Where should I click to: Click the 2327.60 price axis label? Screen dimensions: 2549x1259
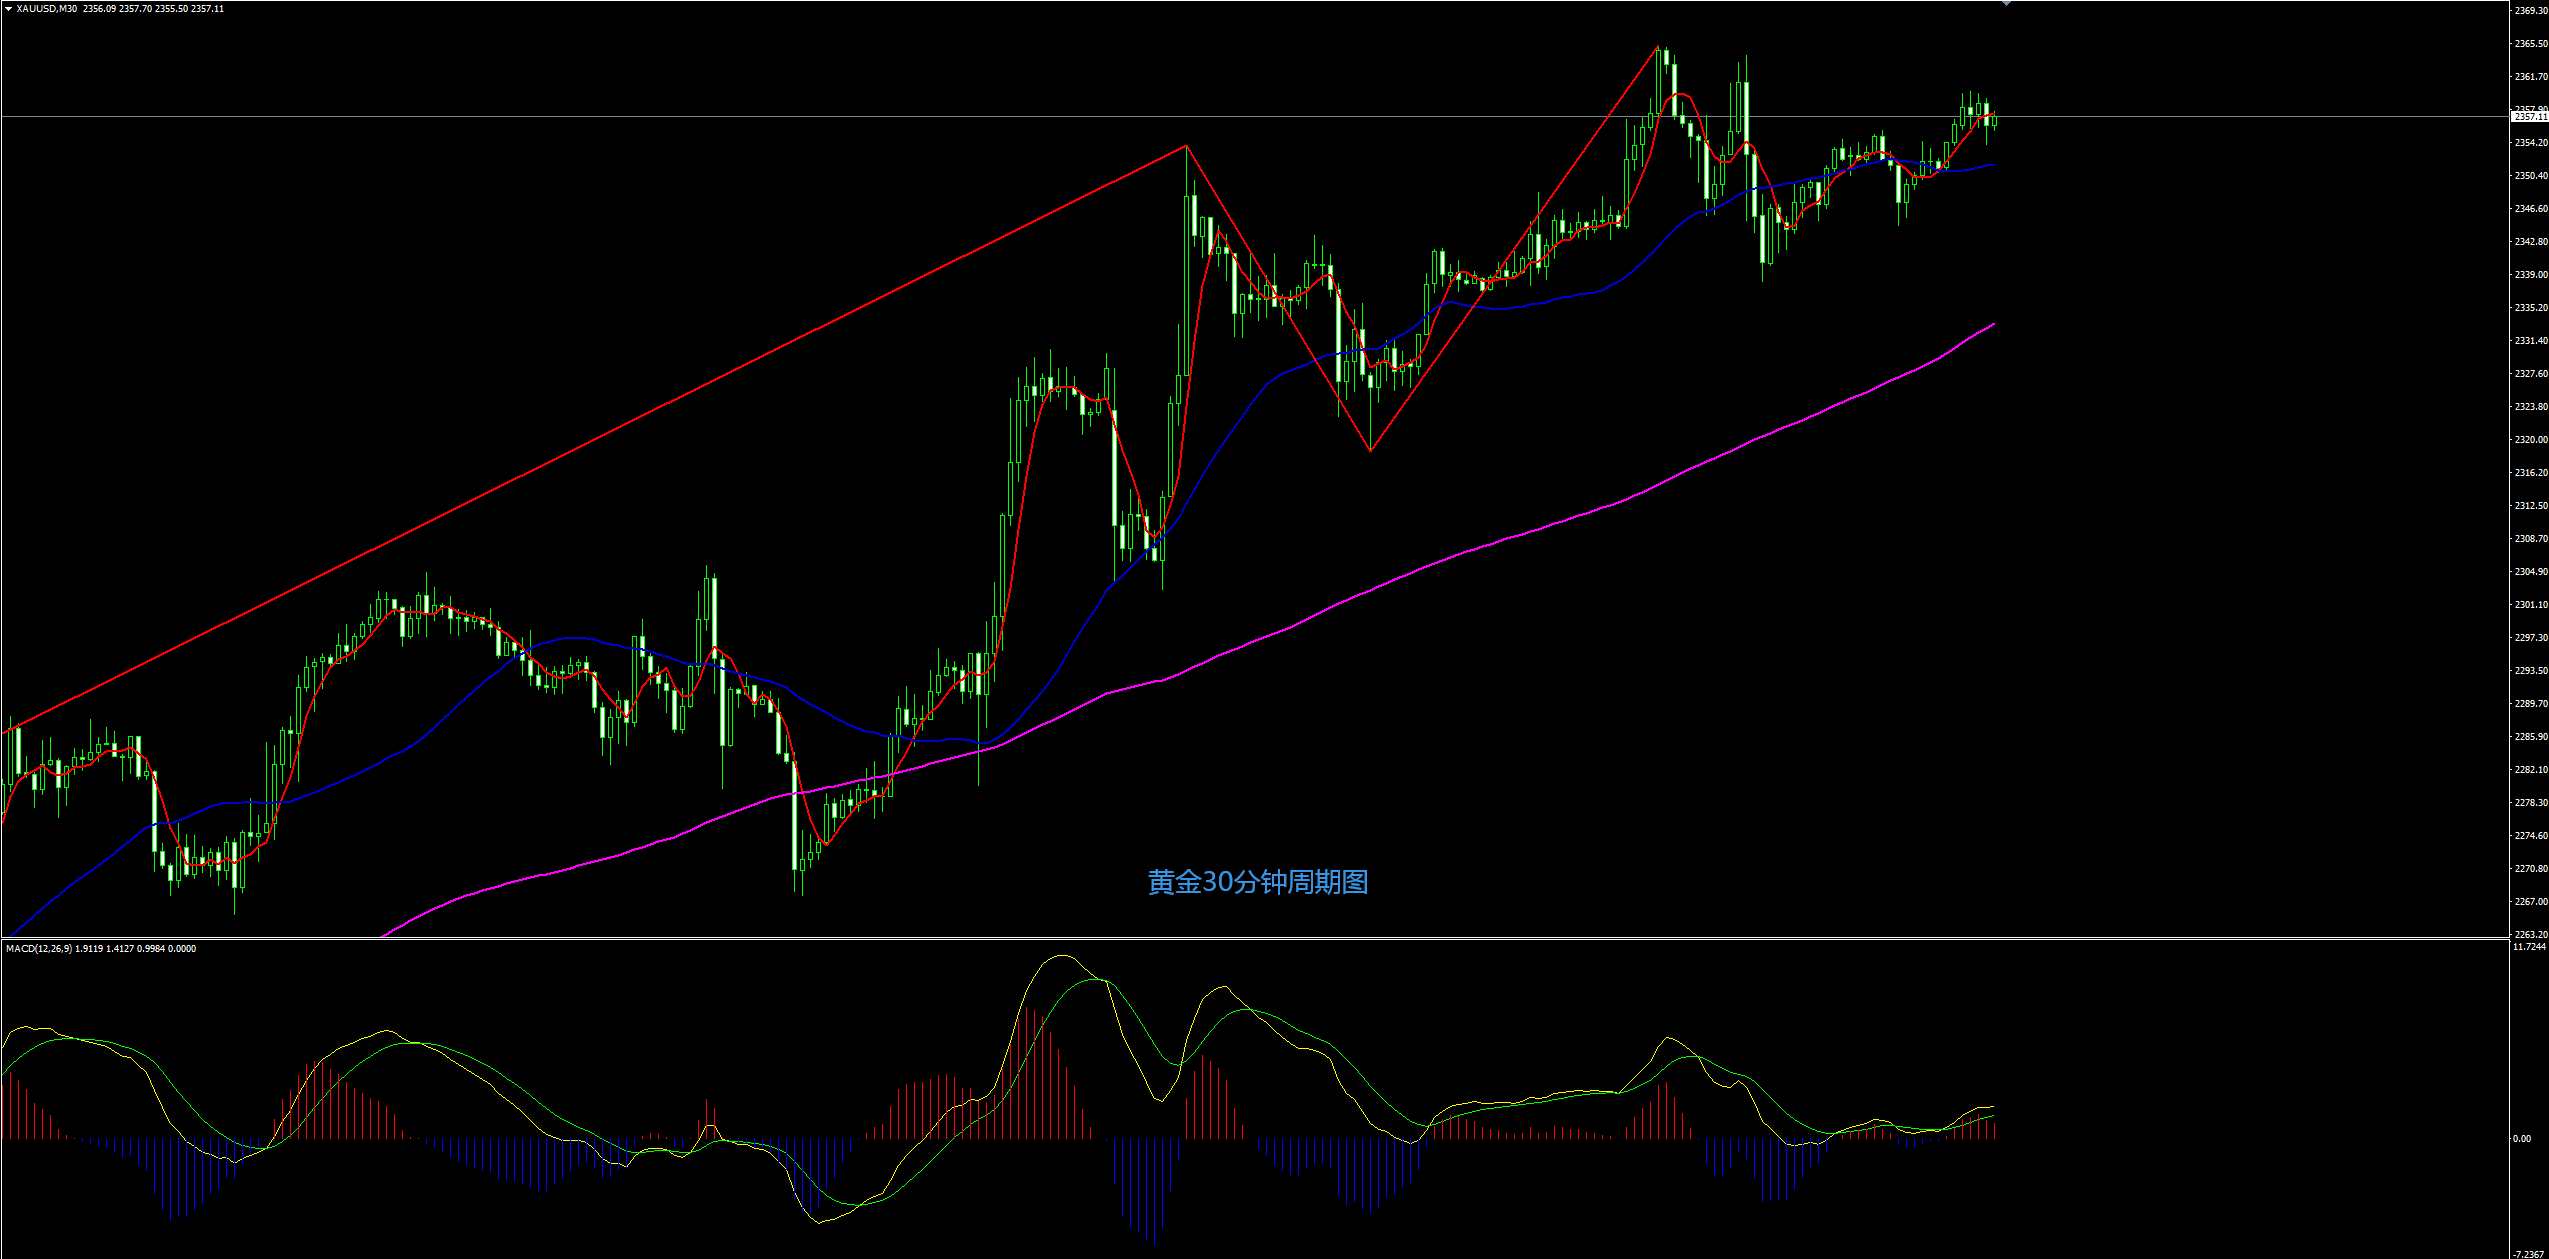click(2530, 374)
